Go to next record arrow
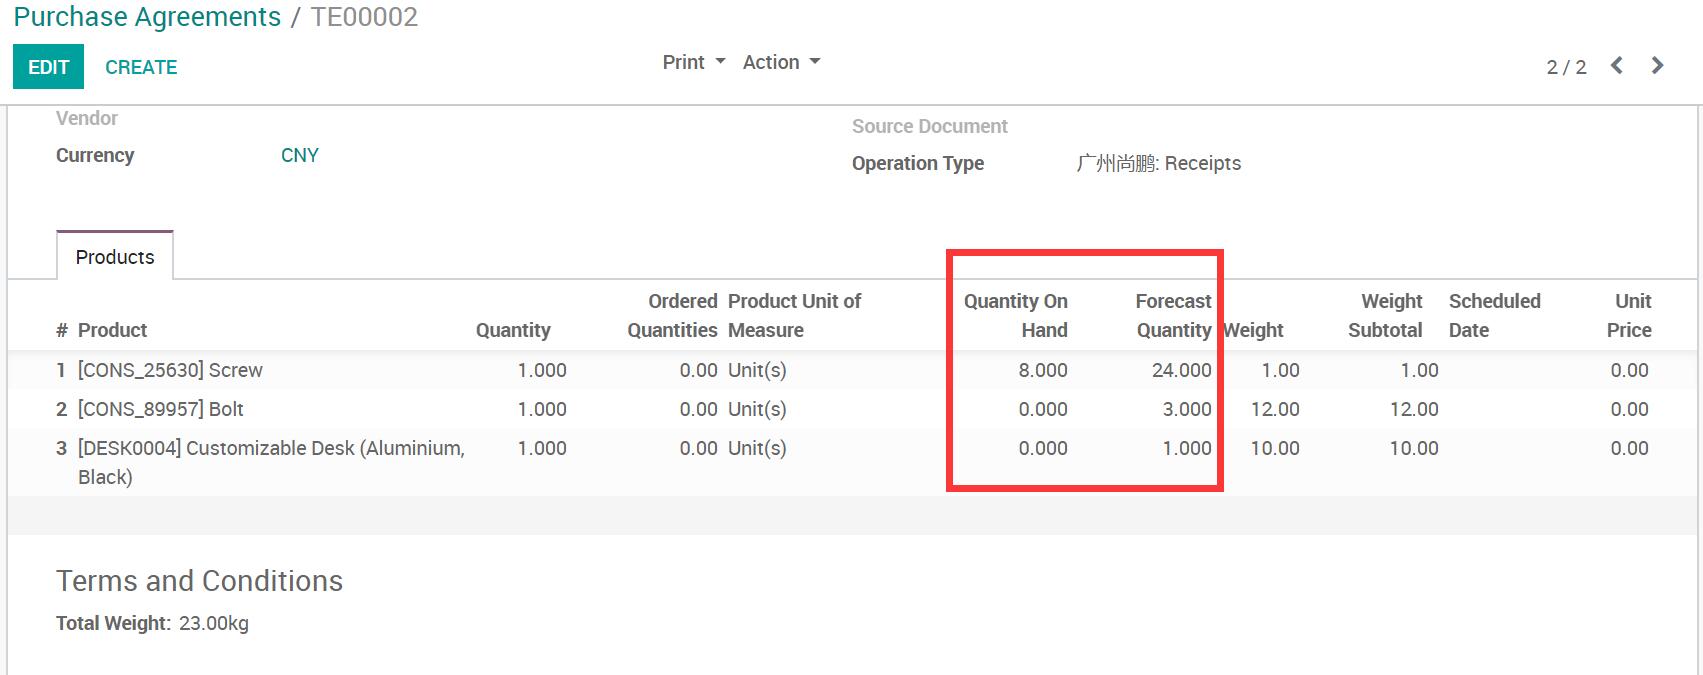This screenshot has height=675, width=1703. pyautogui.click(x=1657, y=66)
